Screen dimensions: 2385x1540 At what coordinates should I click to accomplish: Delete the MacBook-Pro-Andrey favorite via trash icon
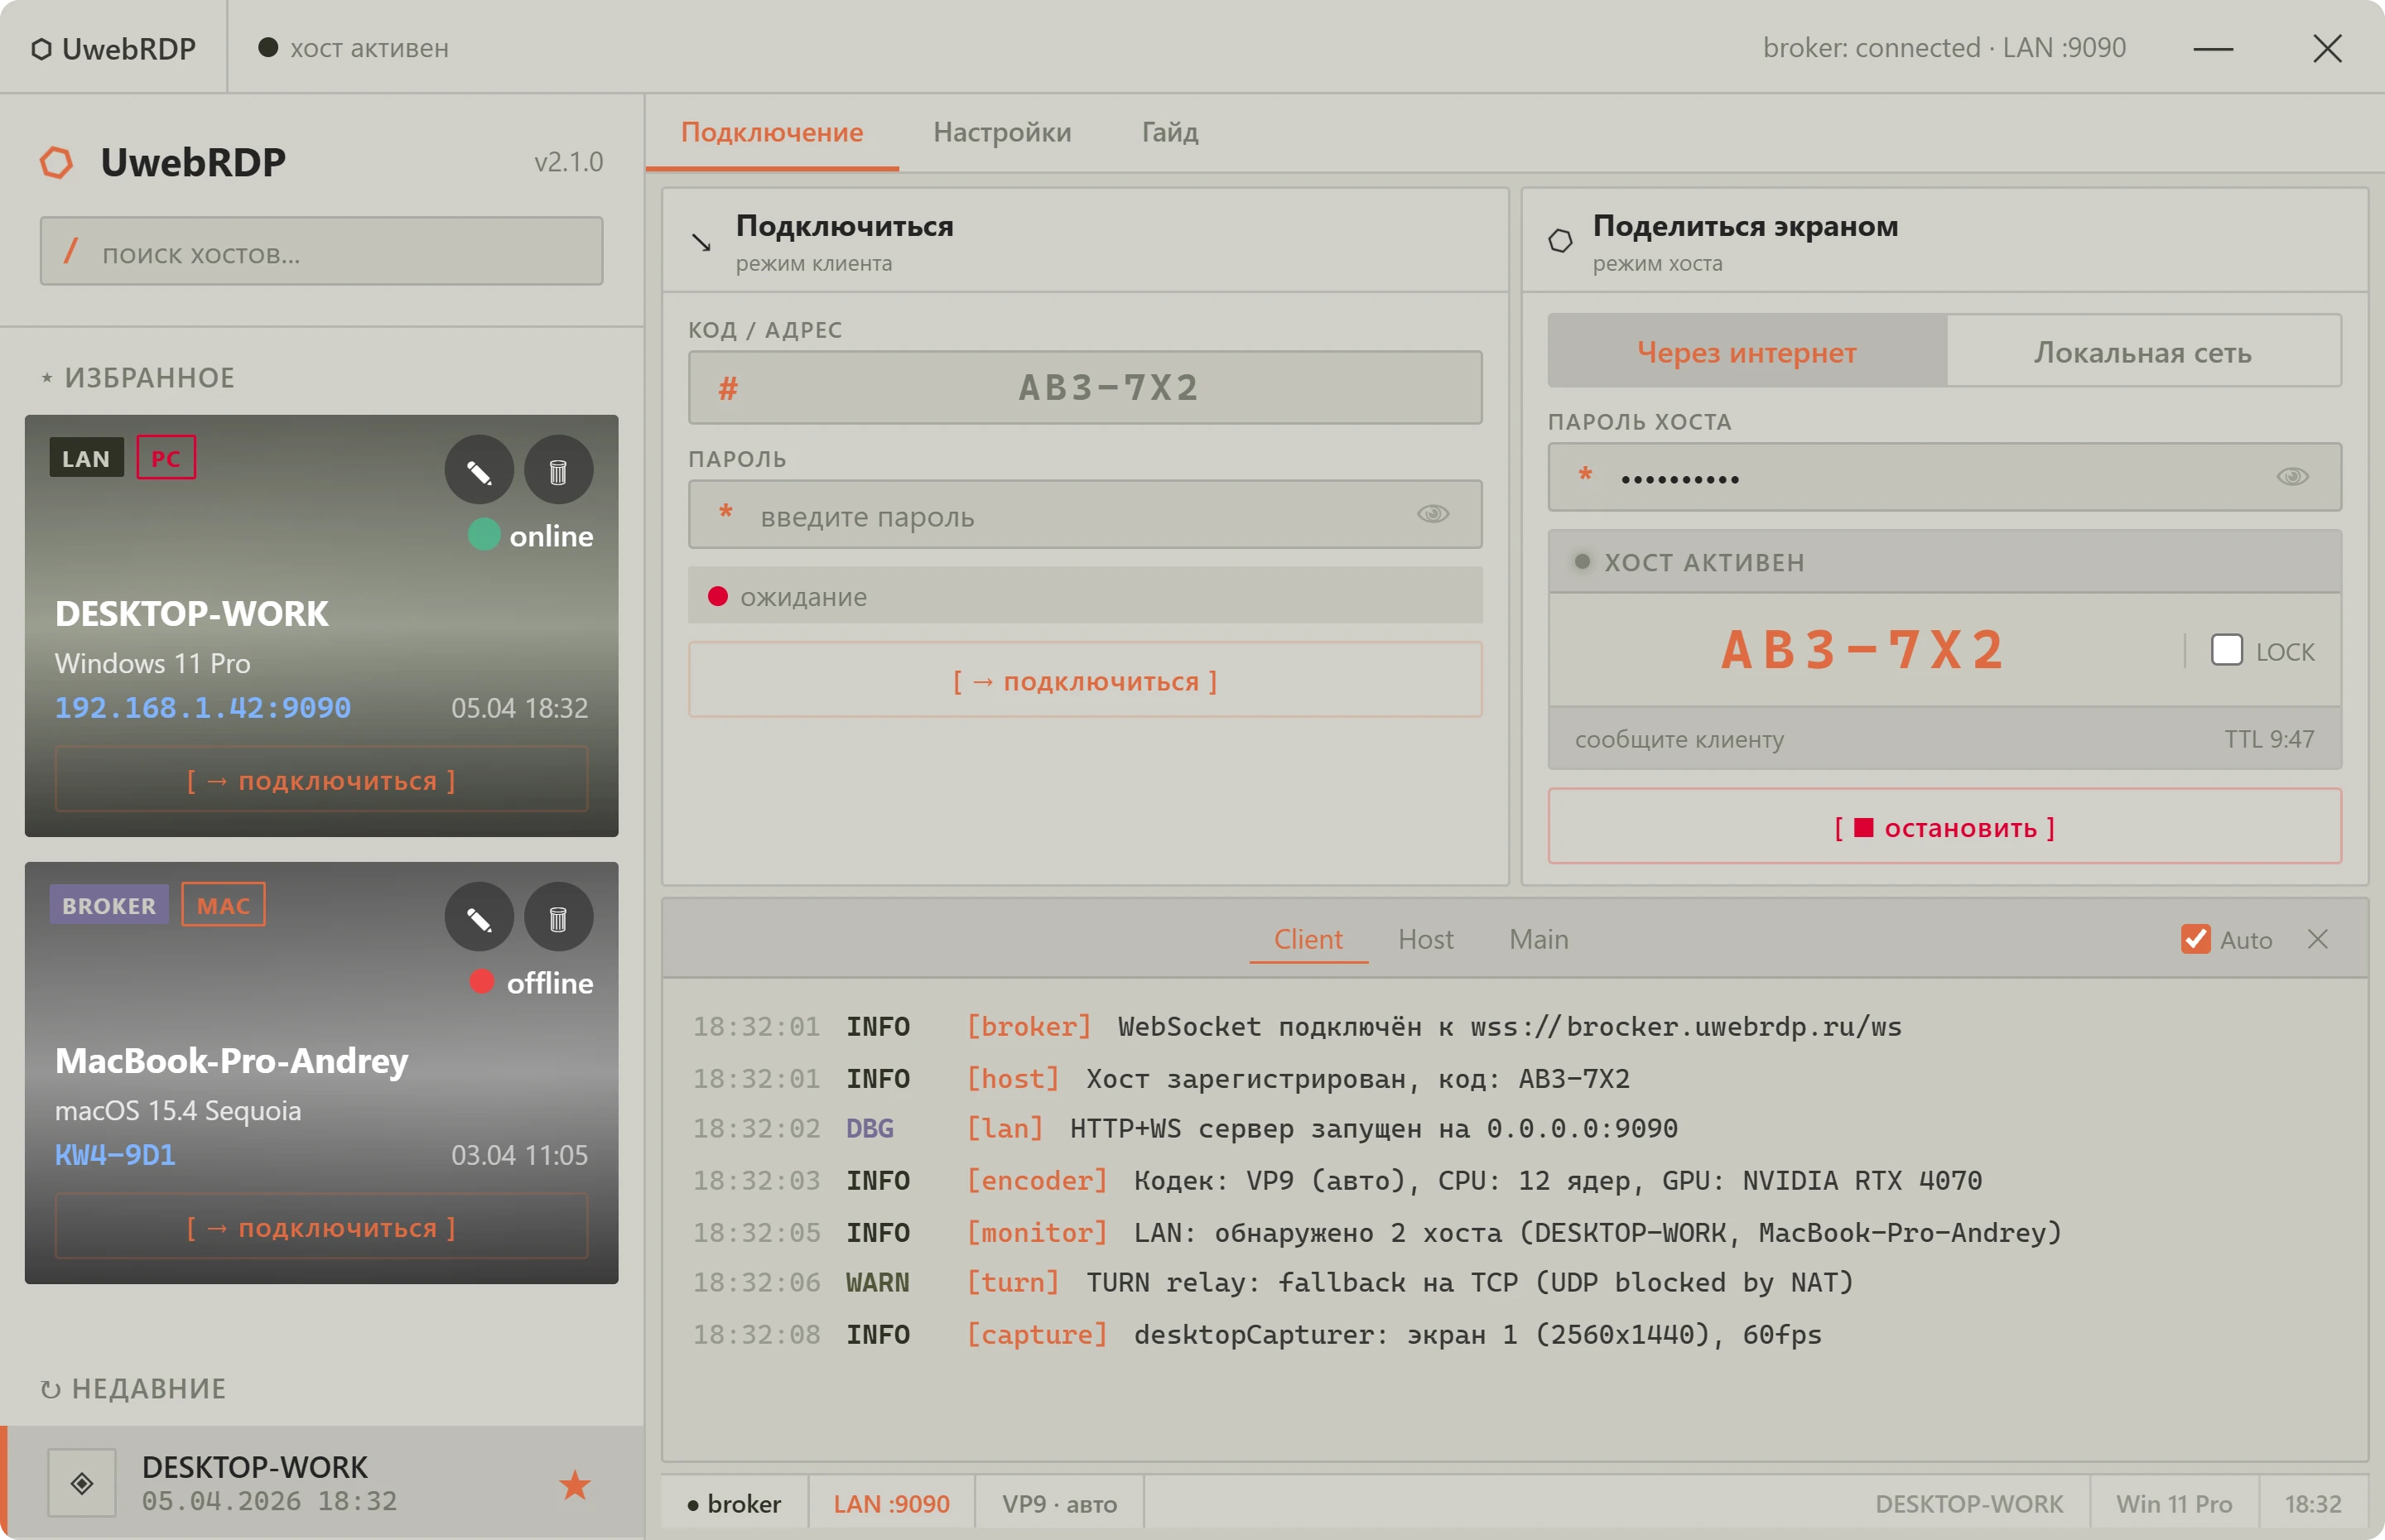coord(558,917)
